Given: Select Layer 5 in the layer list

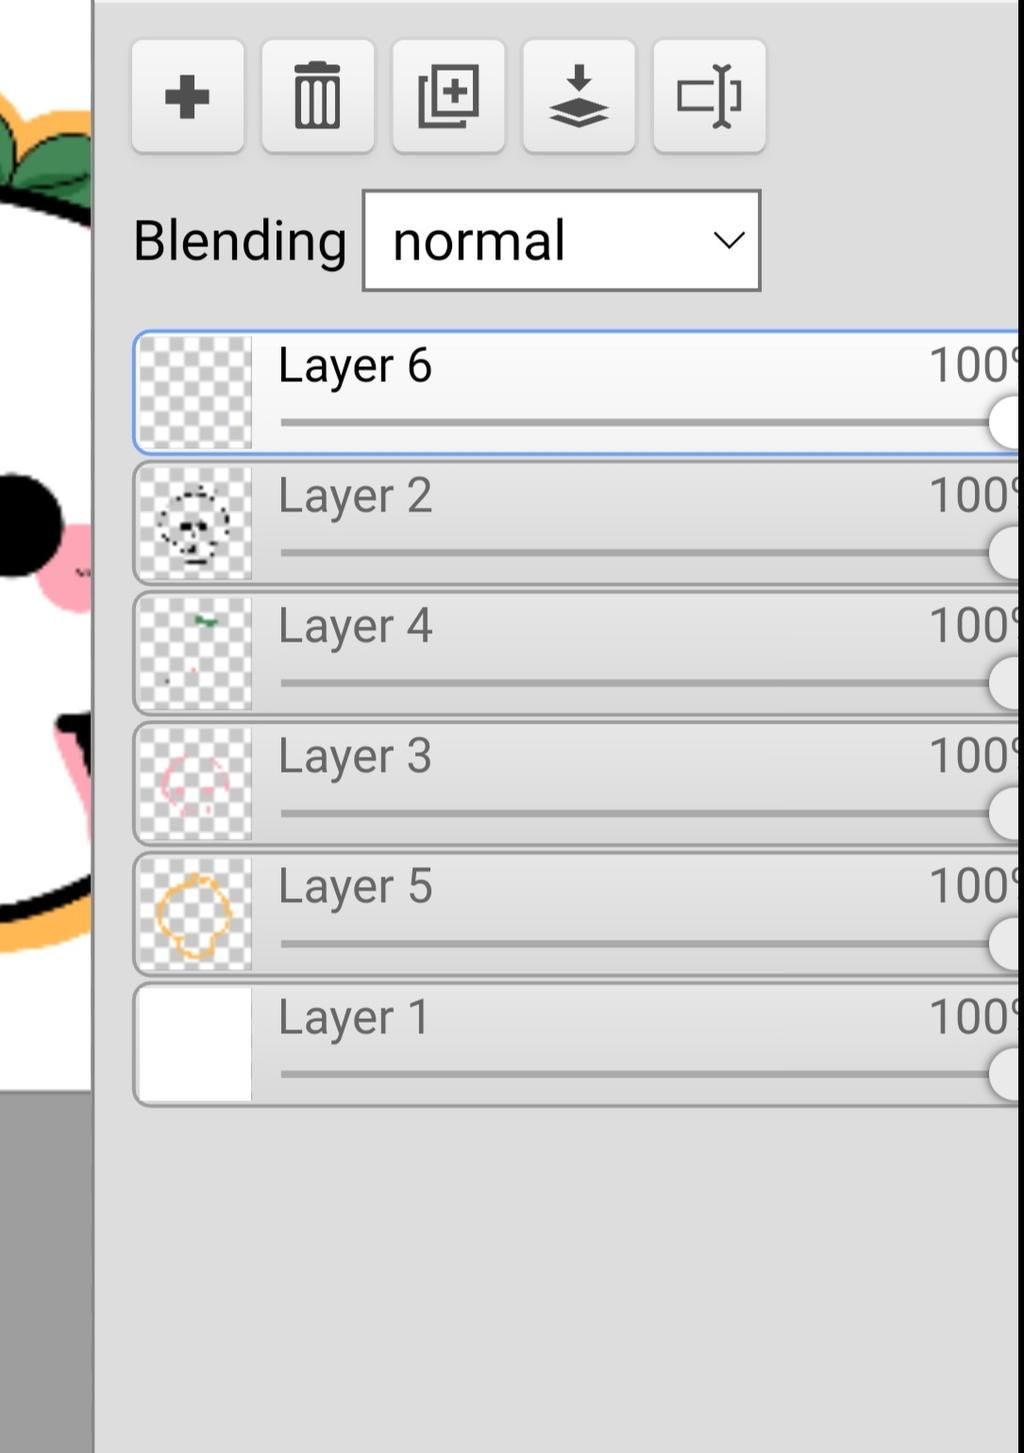Looking at the screenshot, I should coord(355,887).
